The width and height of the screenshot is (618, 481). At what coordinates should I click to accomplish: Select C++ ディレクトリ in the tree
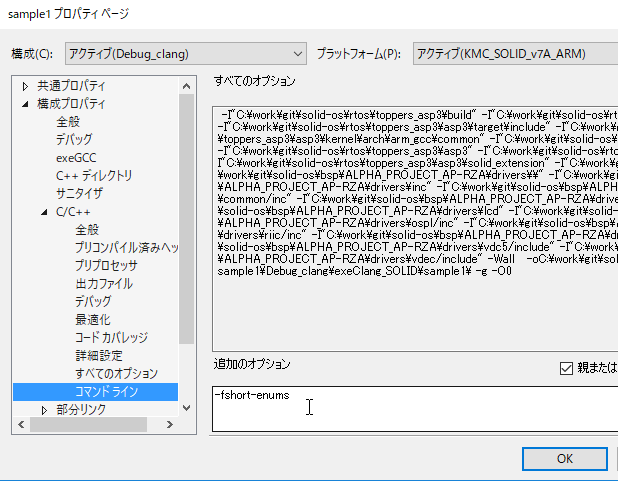(x=94, y=176)
